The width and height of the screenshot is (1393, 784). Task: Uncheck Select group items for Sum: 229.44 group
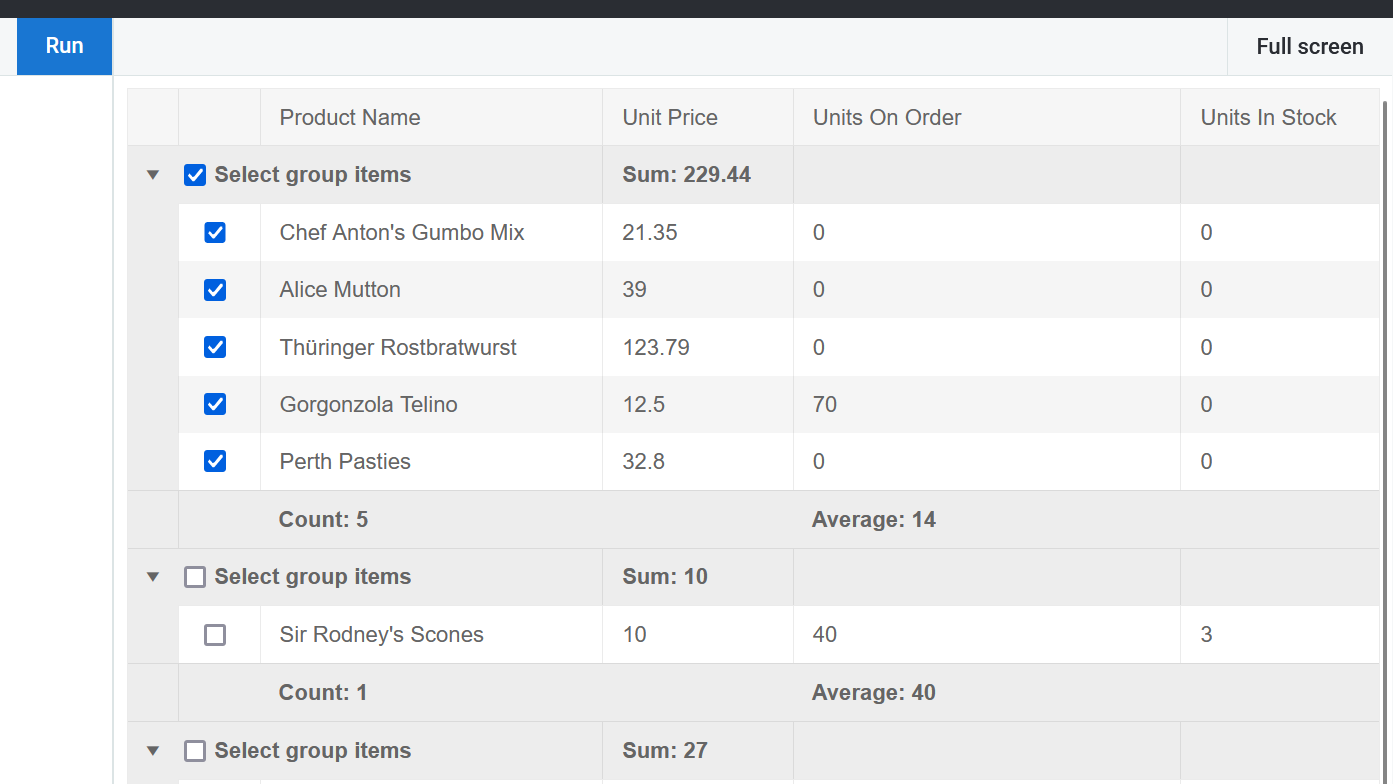tap(195, 175)
